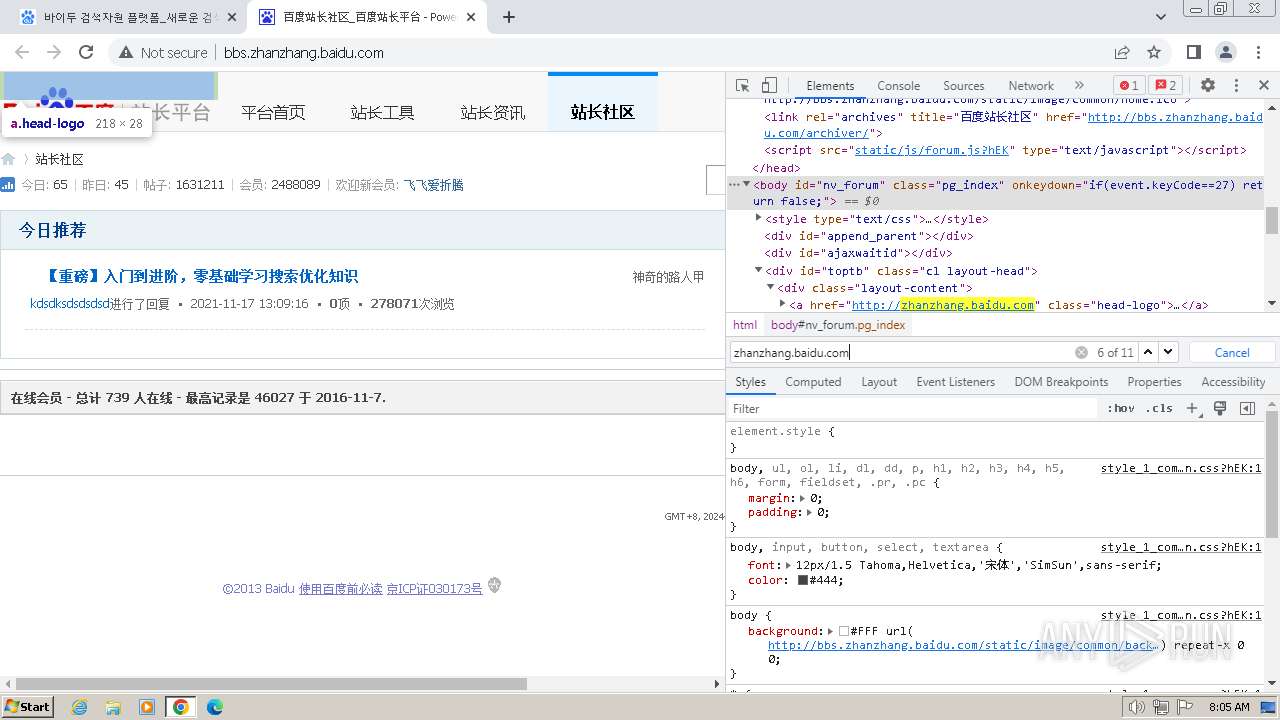
Task: Expand the style type="text/css" node
Action: coord(759,218)
